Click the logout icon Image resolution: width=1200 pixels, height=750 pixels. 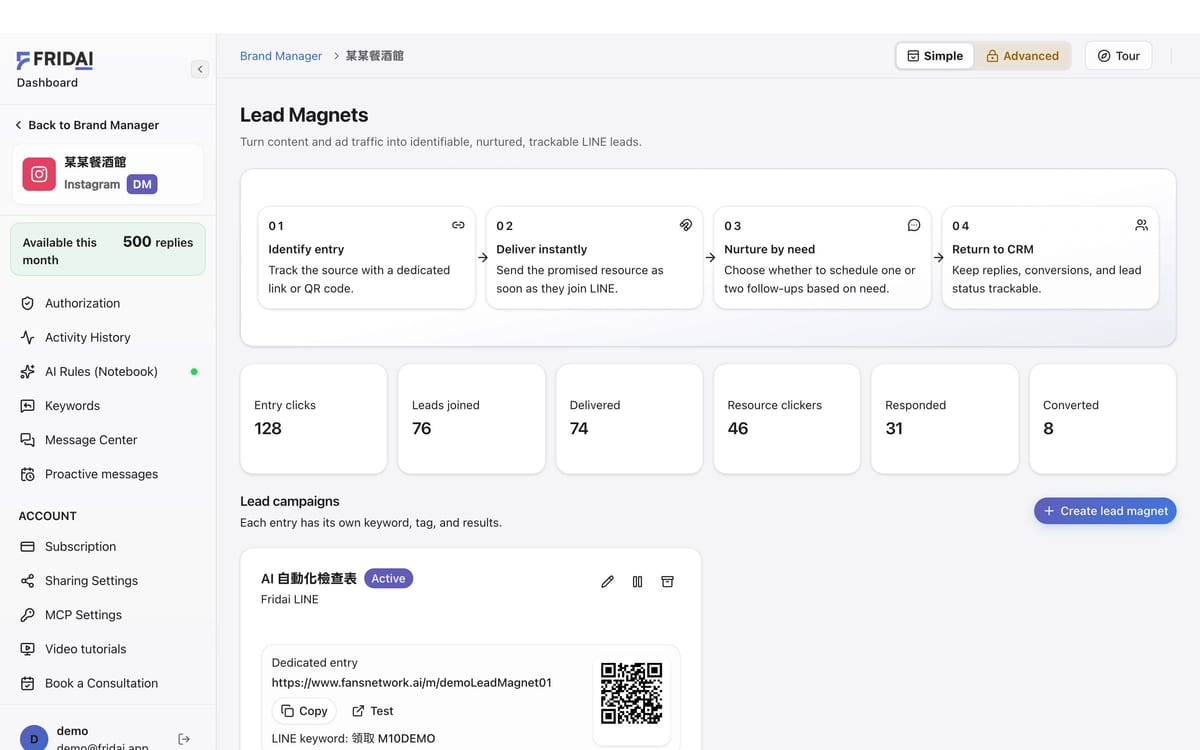184,739
